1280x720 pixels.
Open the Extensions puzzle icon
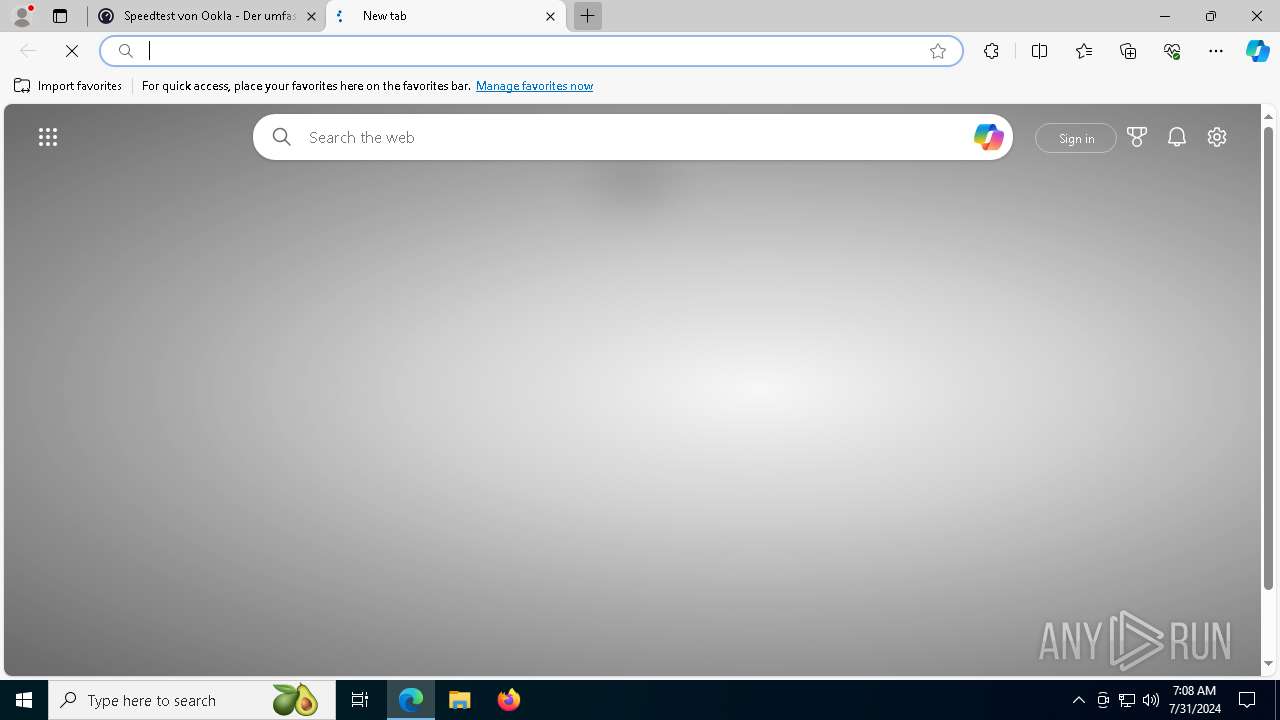tap(991, 51)
